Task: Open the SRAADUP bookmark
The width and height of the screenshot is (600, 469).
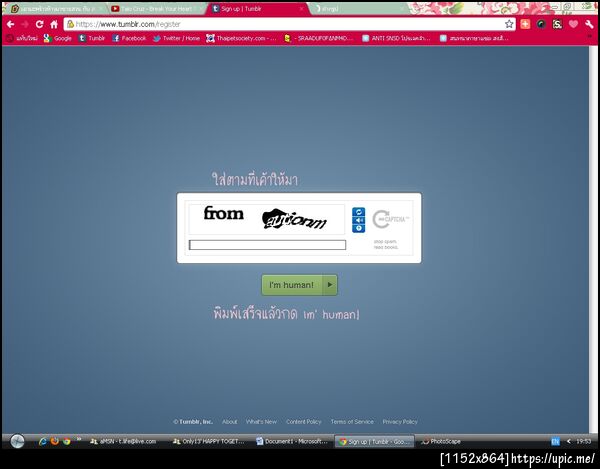Action: (318, 38)
